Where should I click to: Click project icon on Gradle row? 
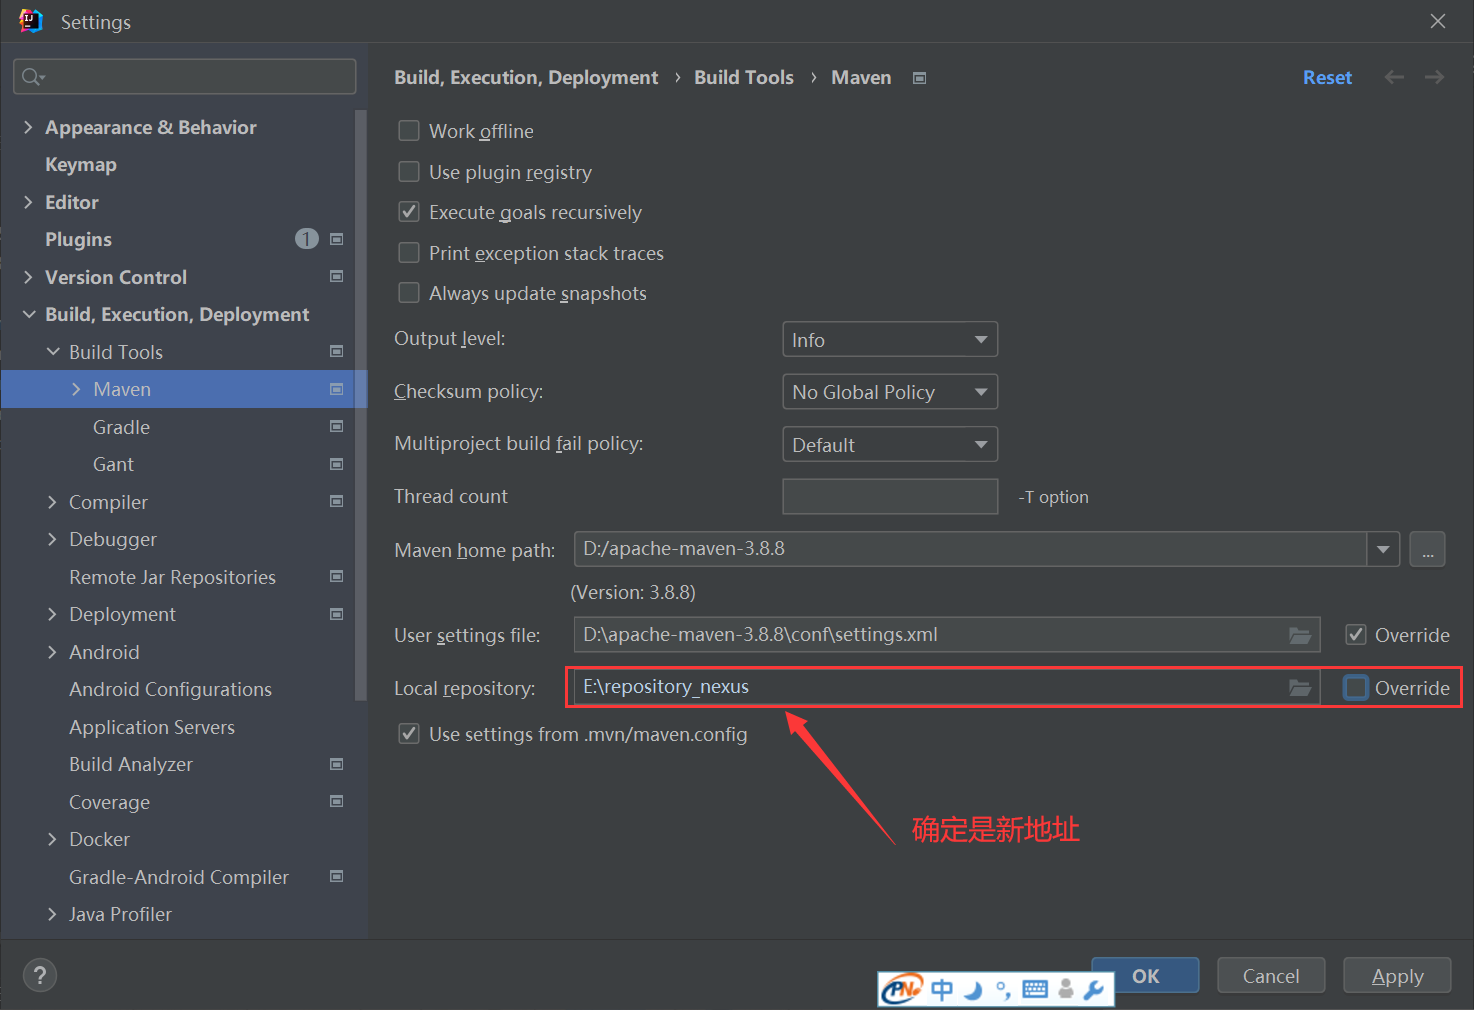(x=337, y=426)
